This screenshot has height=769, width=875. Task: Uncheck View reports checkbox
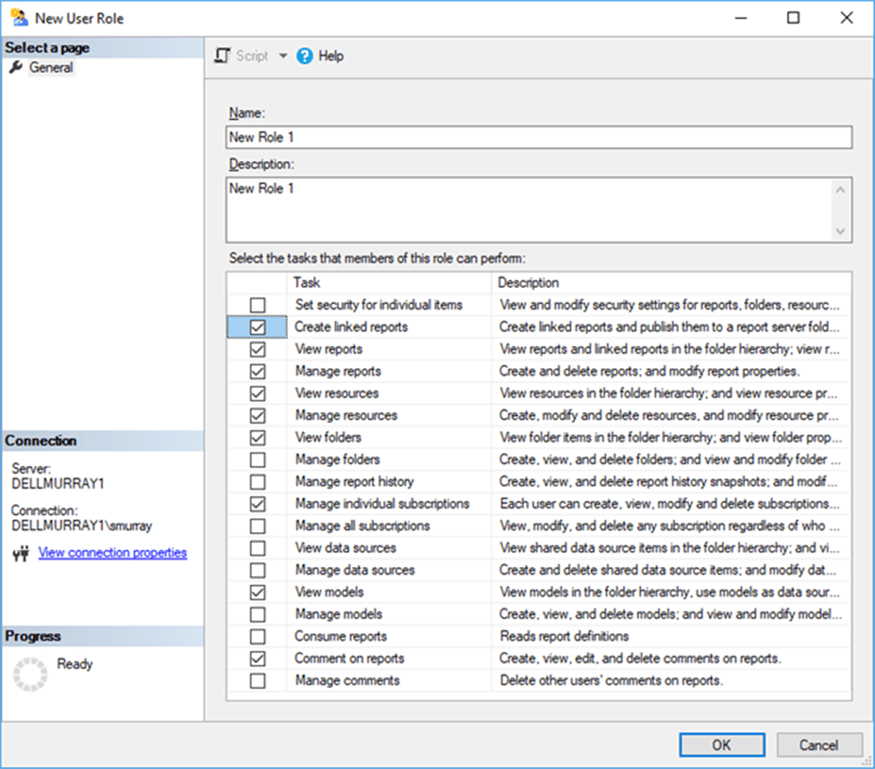(257, 349)
